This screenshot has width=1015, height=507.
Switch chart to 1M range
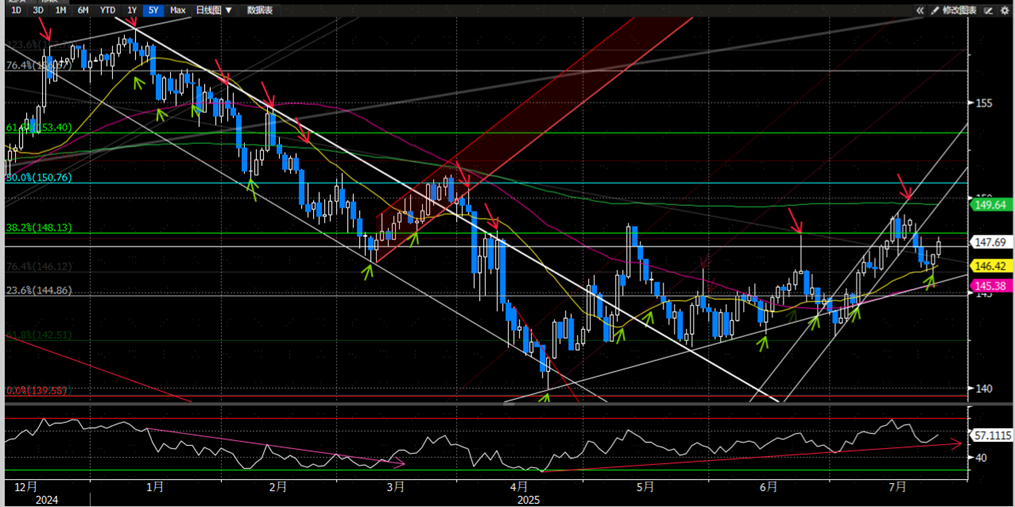tap(60, 10)
